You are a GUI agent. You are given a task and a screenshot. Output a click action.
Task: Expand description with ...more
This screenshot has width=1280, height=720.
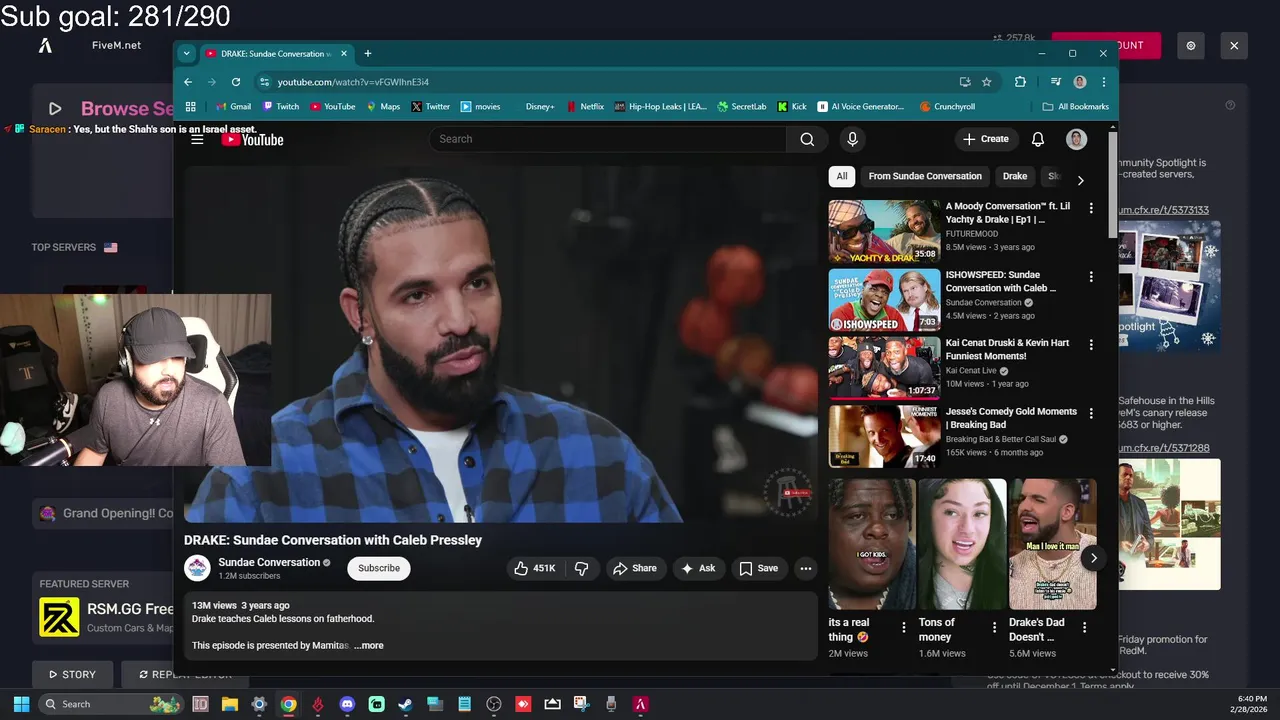(x=369, y=646)
